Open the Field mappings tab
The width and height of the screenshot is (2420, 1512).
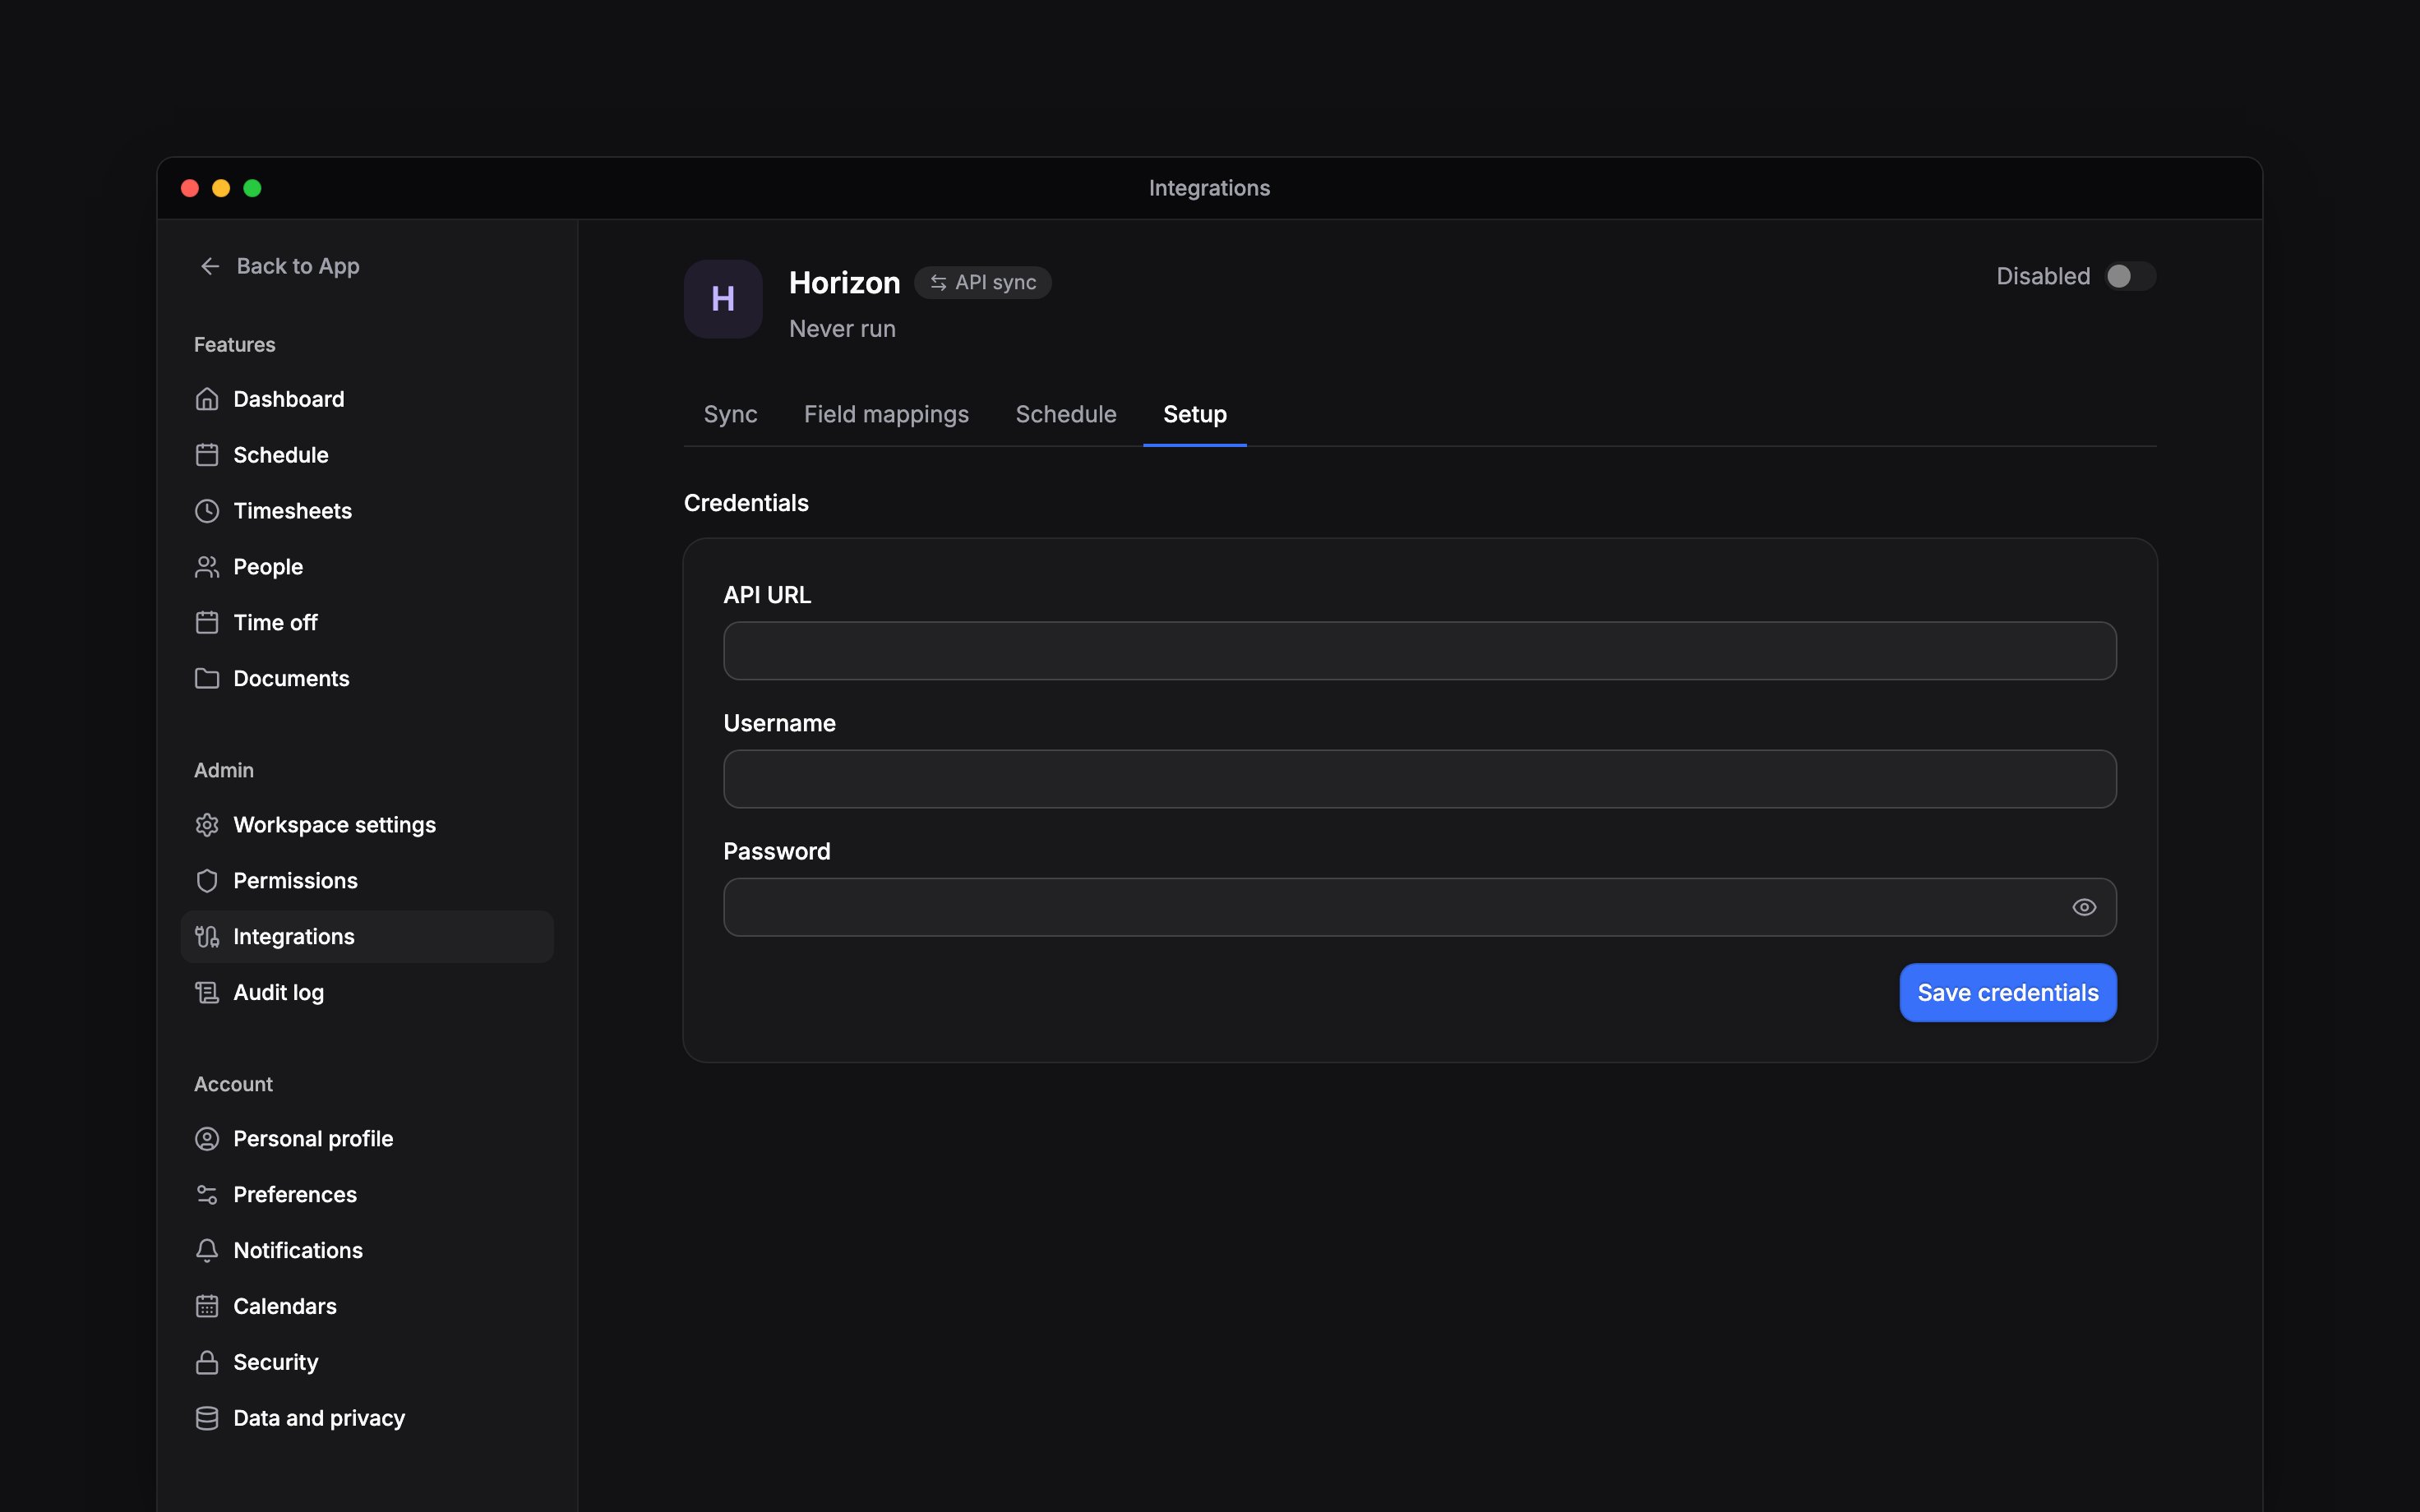886,414
